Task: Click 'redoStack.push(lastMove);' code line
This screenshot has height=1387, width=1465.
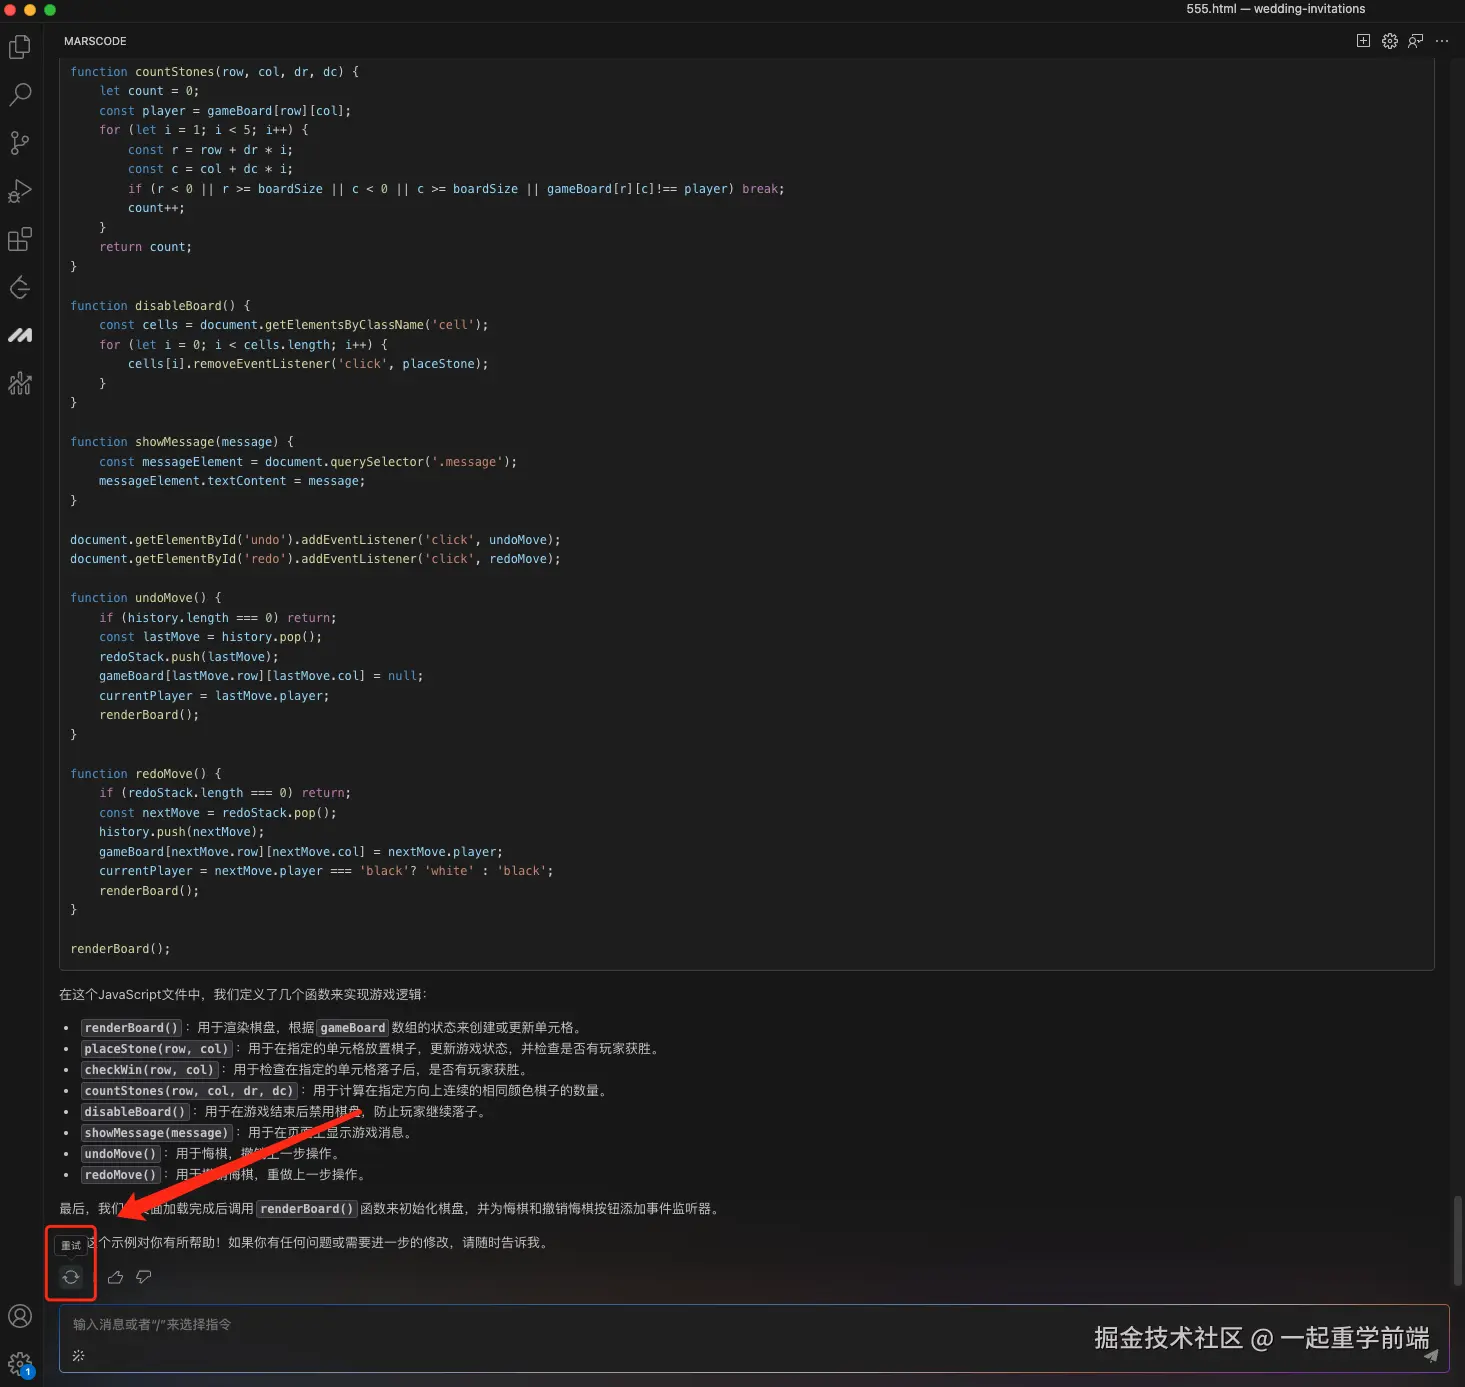Action: coord(189,657)
